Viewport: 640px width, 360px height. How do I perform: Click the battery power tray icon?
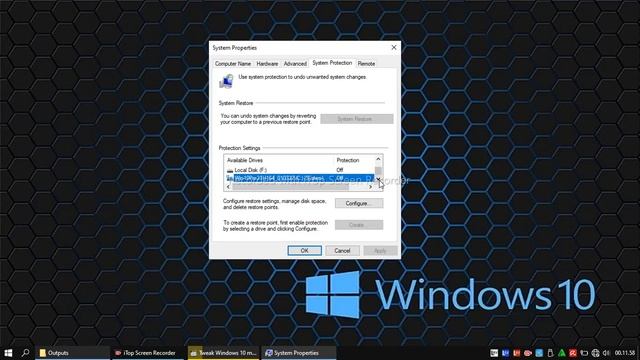[x=584, y=353]
